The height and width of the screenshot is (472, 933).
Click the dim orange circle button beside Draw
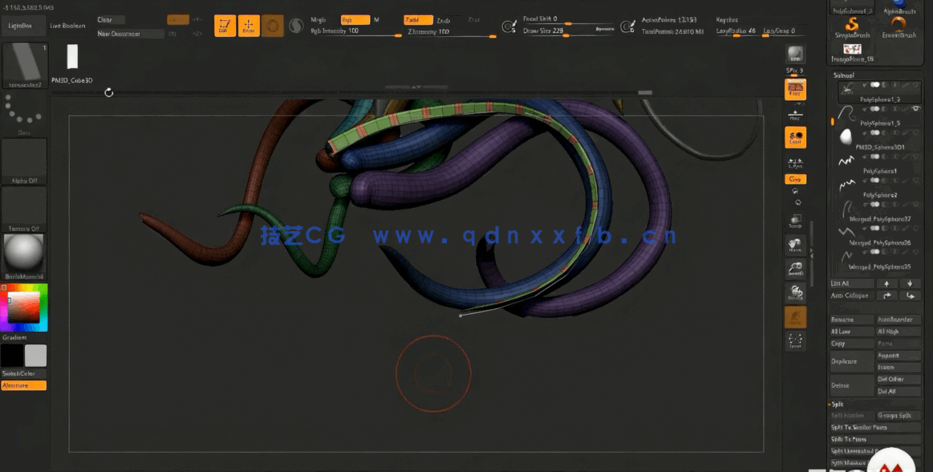pos(273,26)
